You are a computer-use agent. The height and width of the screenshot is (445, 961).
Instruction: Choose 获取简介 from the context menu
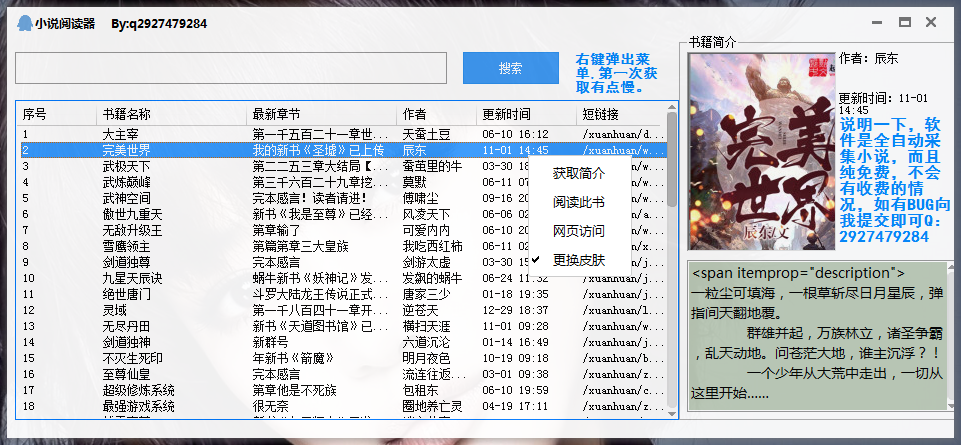(579, 173)
